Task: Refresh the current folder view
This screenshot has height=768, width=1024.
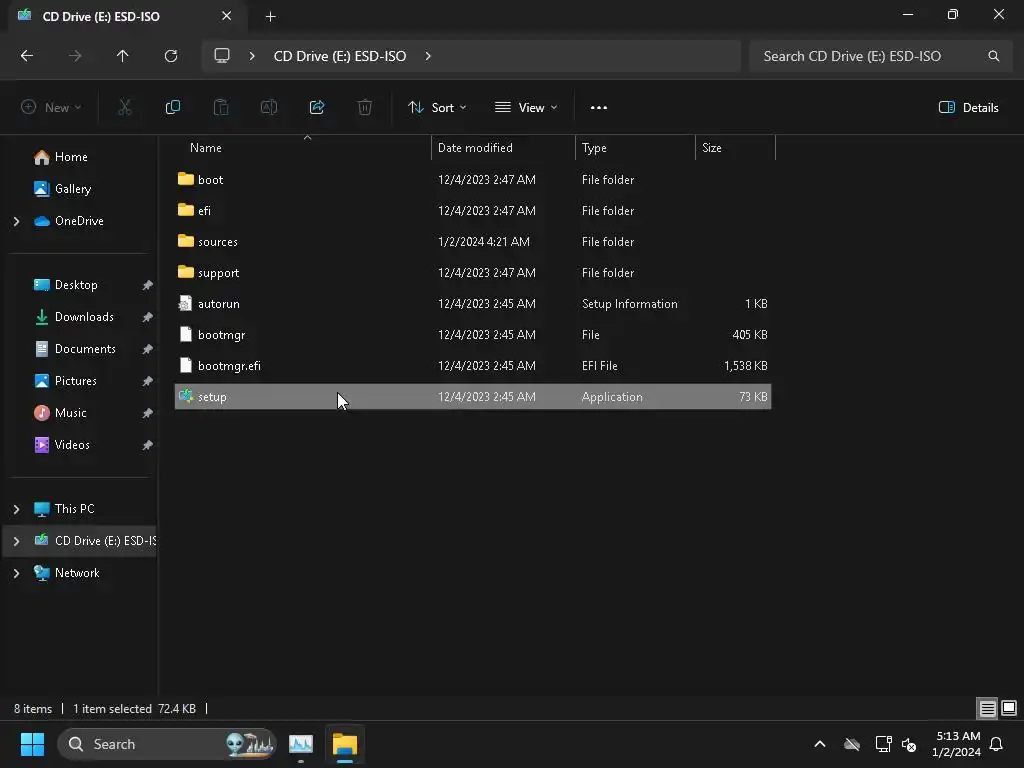Action: click(x=171, y=56)
